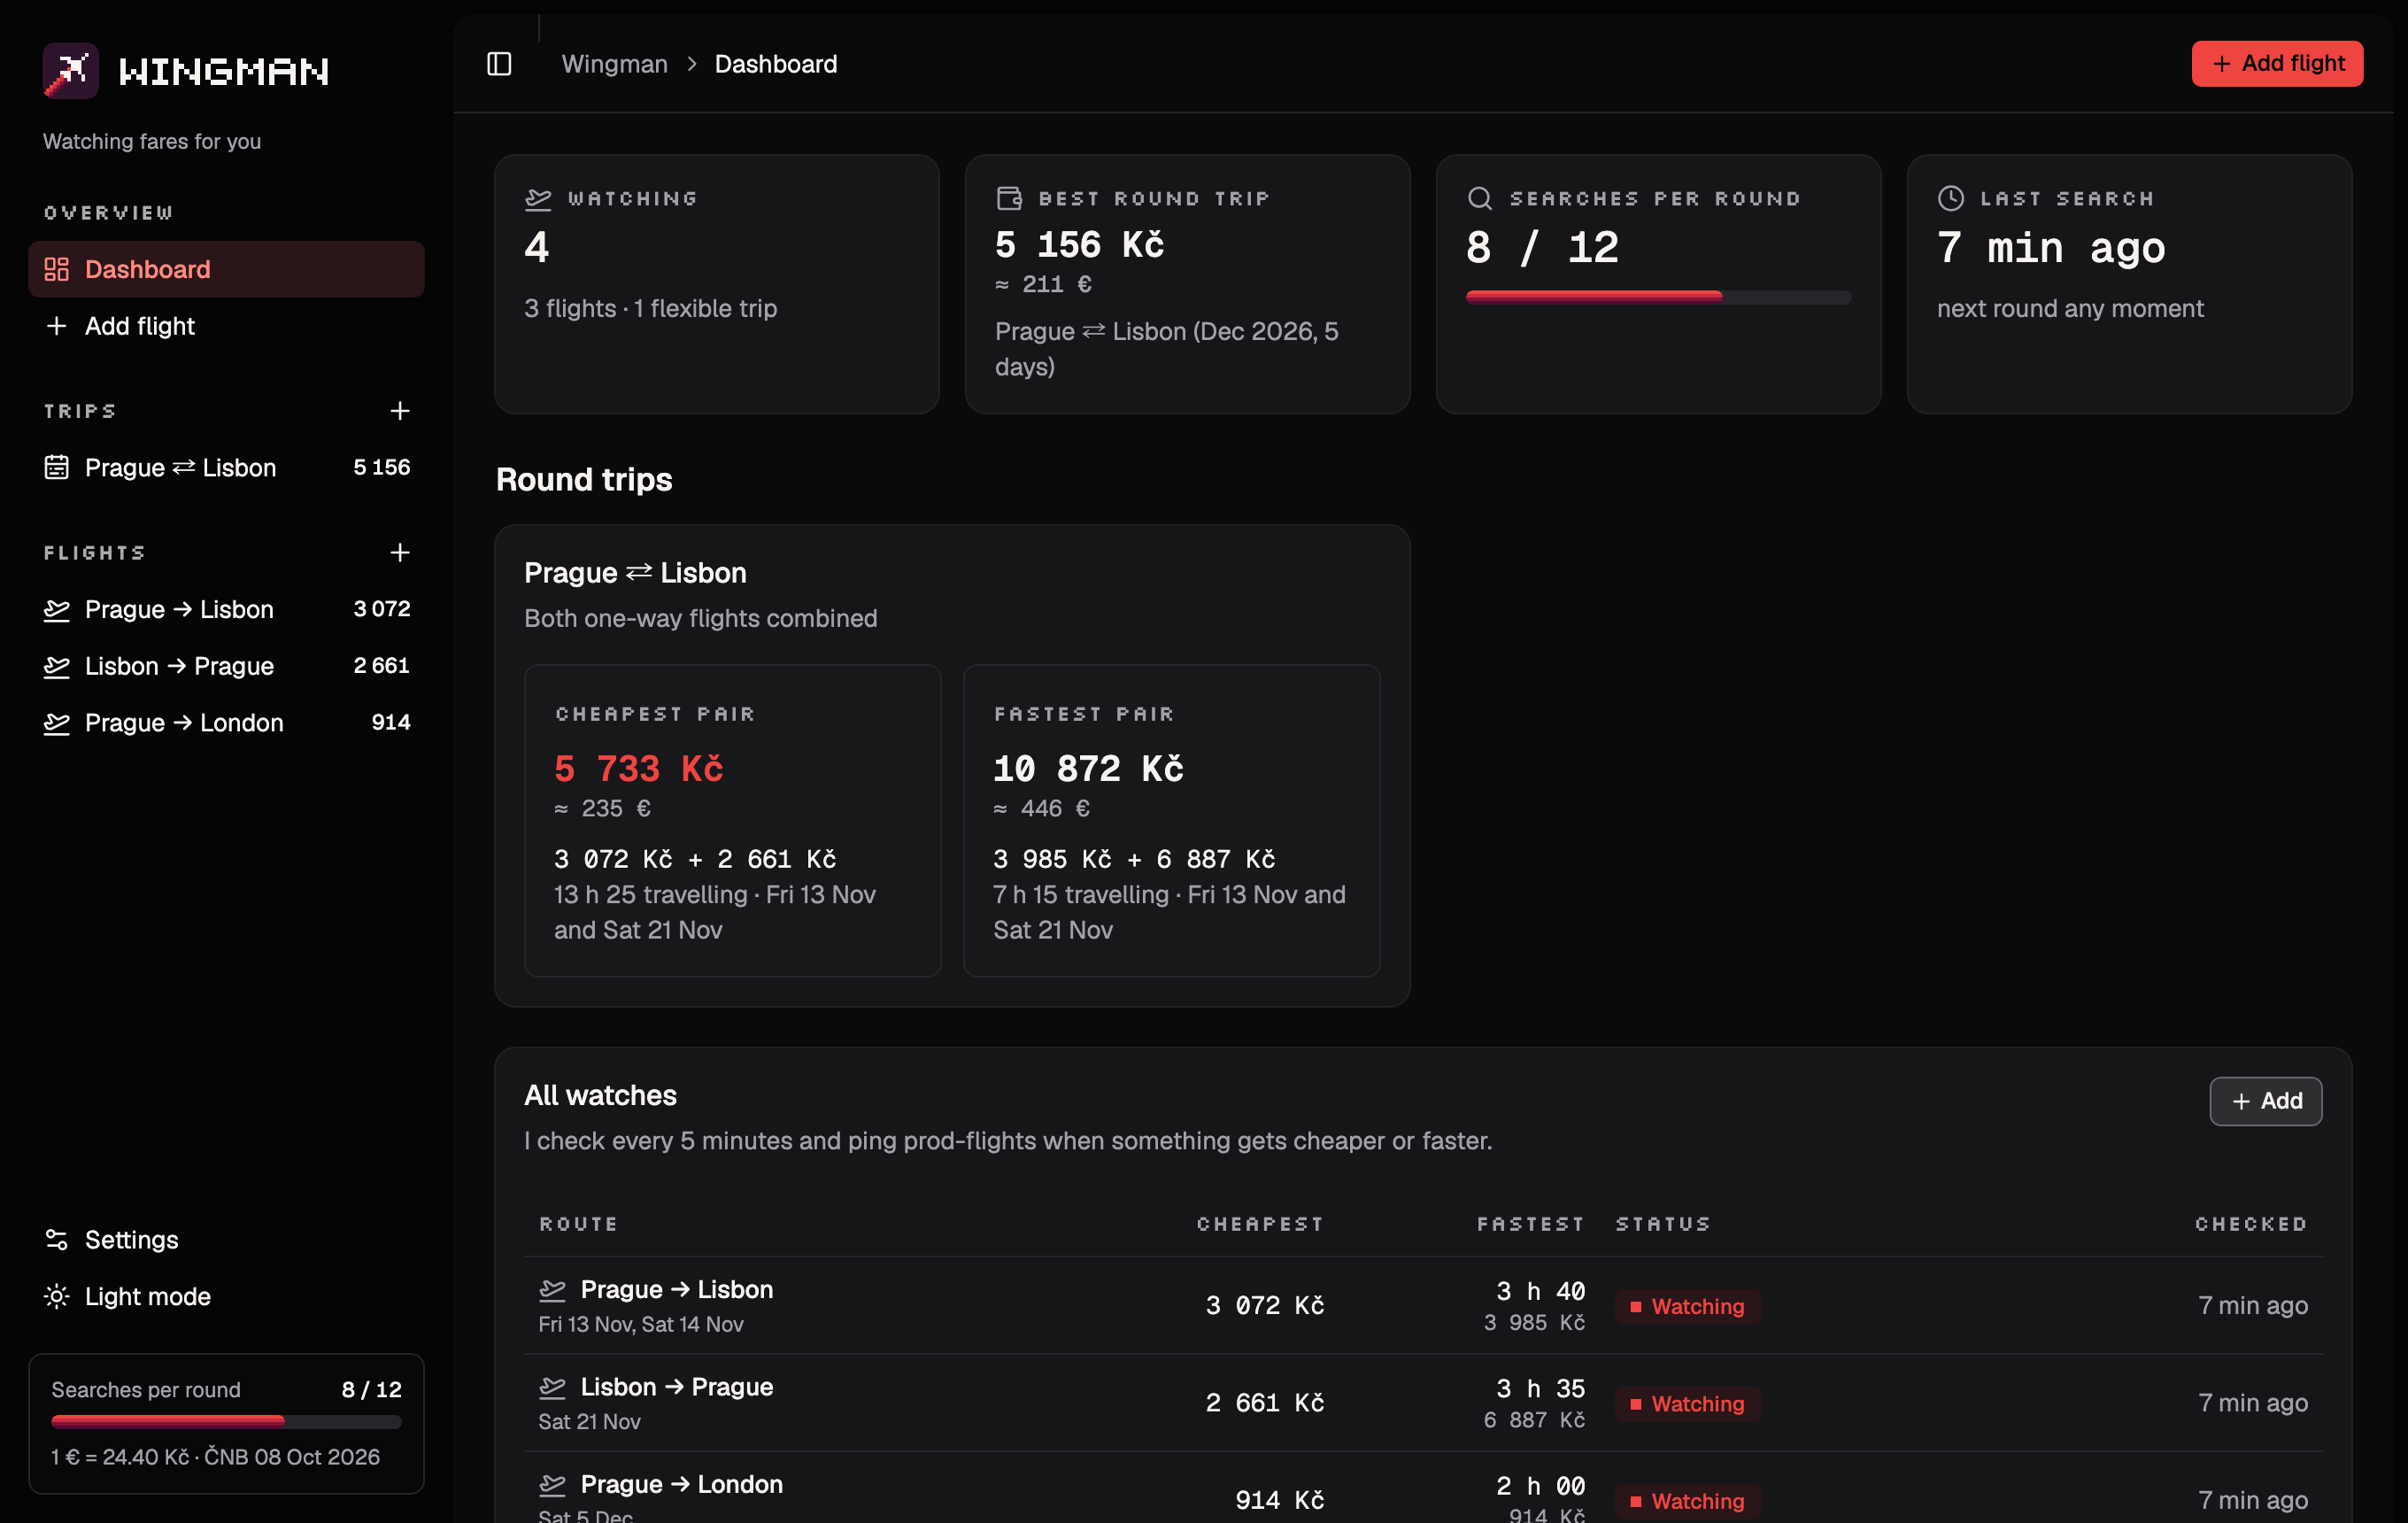This screenshot has width=2408, height=1523.
Task: Click the Prague → Lisbon route in table
Action: click(677, 1290)
